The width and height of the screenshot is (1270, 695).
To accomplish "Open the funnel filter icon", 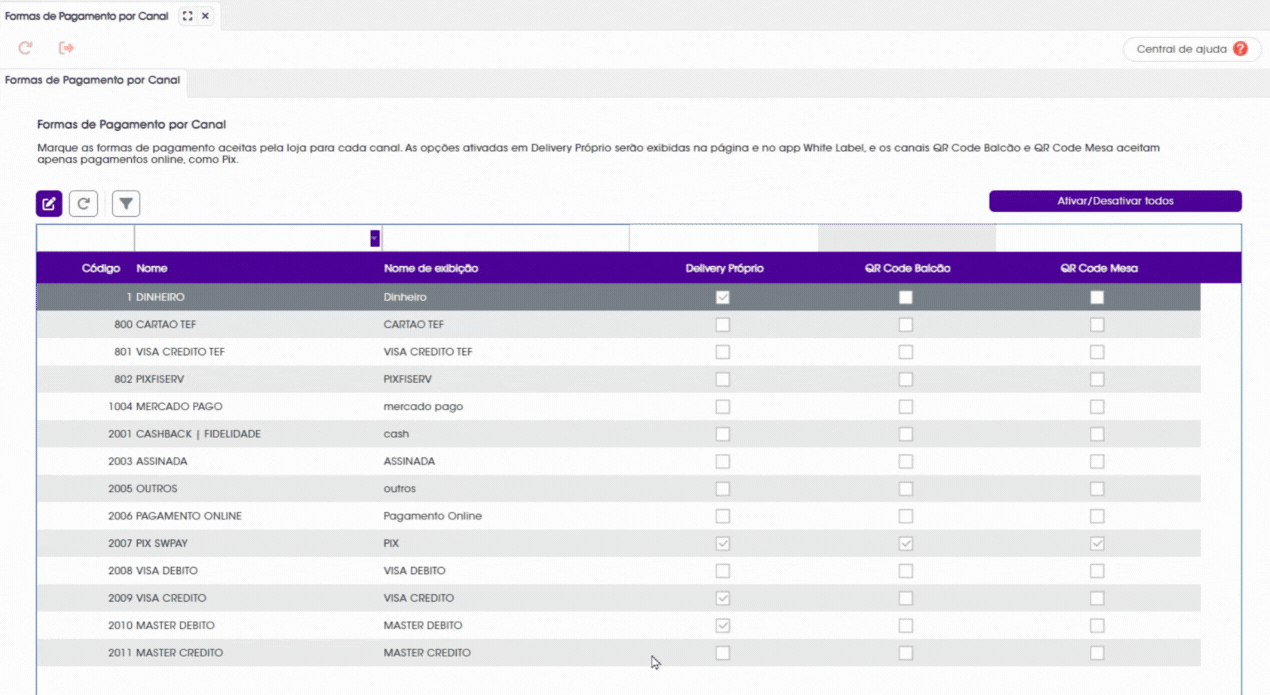I will coord(126,204).
